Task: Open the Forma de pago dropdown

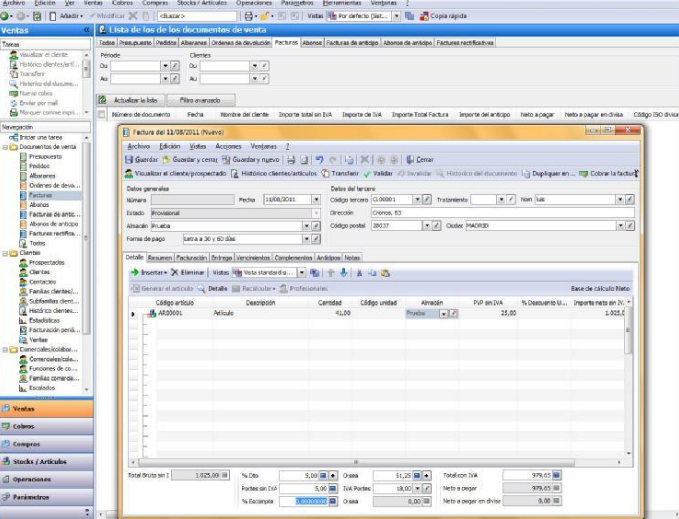Action: 305,239
